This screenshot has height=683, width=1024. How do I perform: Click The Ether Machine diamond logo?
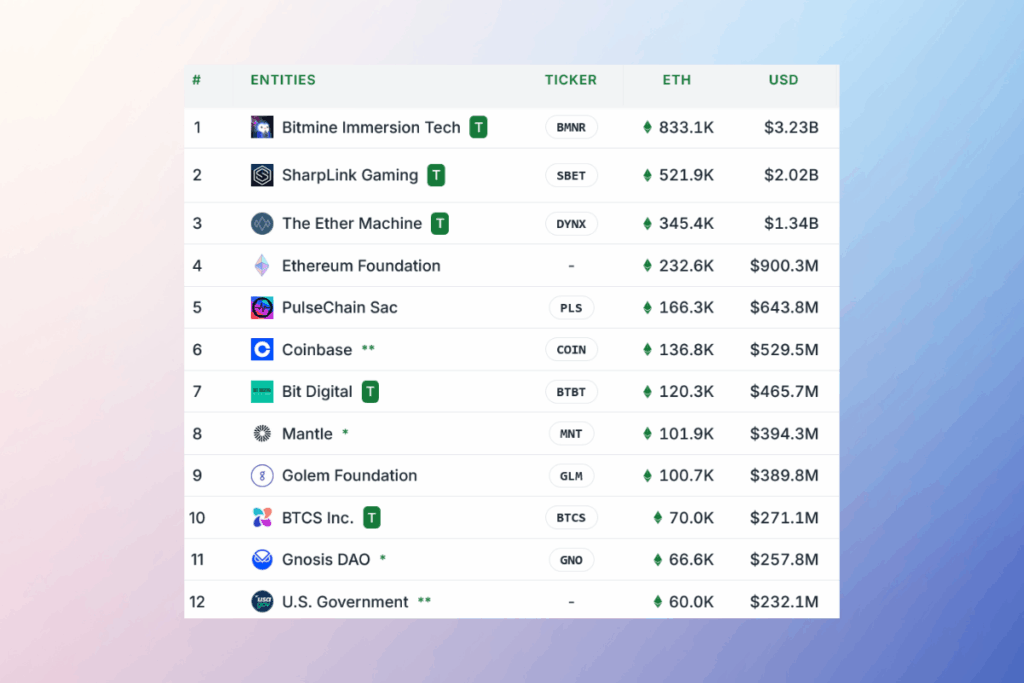[x=261, y=223]
